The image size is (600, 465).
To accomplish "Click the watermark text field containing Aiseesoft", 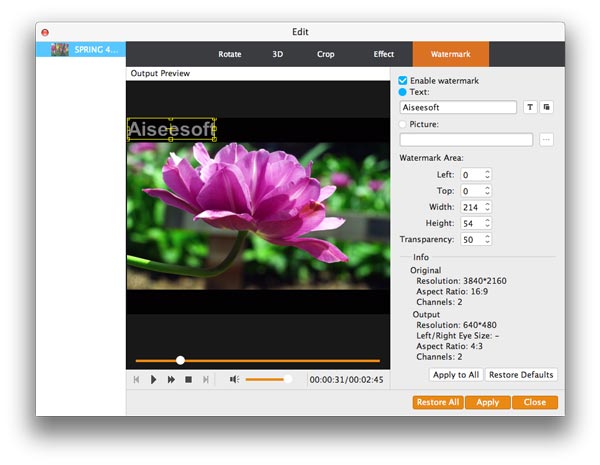I will [458, 108].
